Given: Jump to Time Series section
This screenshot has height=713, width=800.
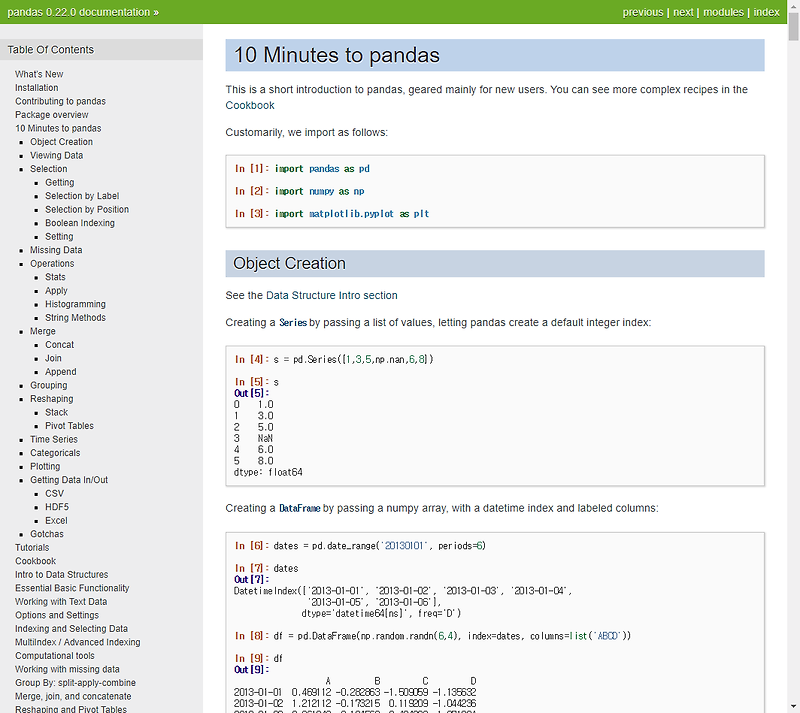Looking at the screenshot, I should pos(54,439).
